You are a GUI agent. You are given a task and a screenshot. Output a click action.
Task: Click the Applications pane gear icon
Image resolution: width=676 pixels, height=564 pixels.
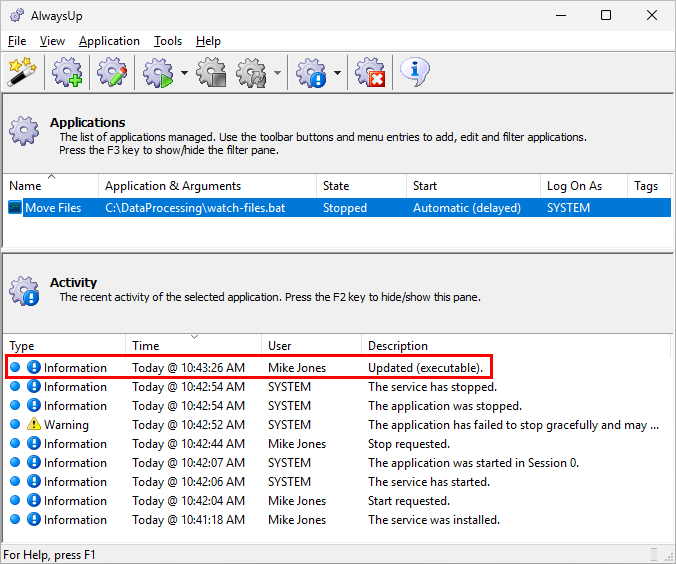(x=24, y=131)
